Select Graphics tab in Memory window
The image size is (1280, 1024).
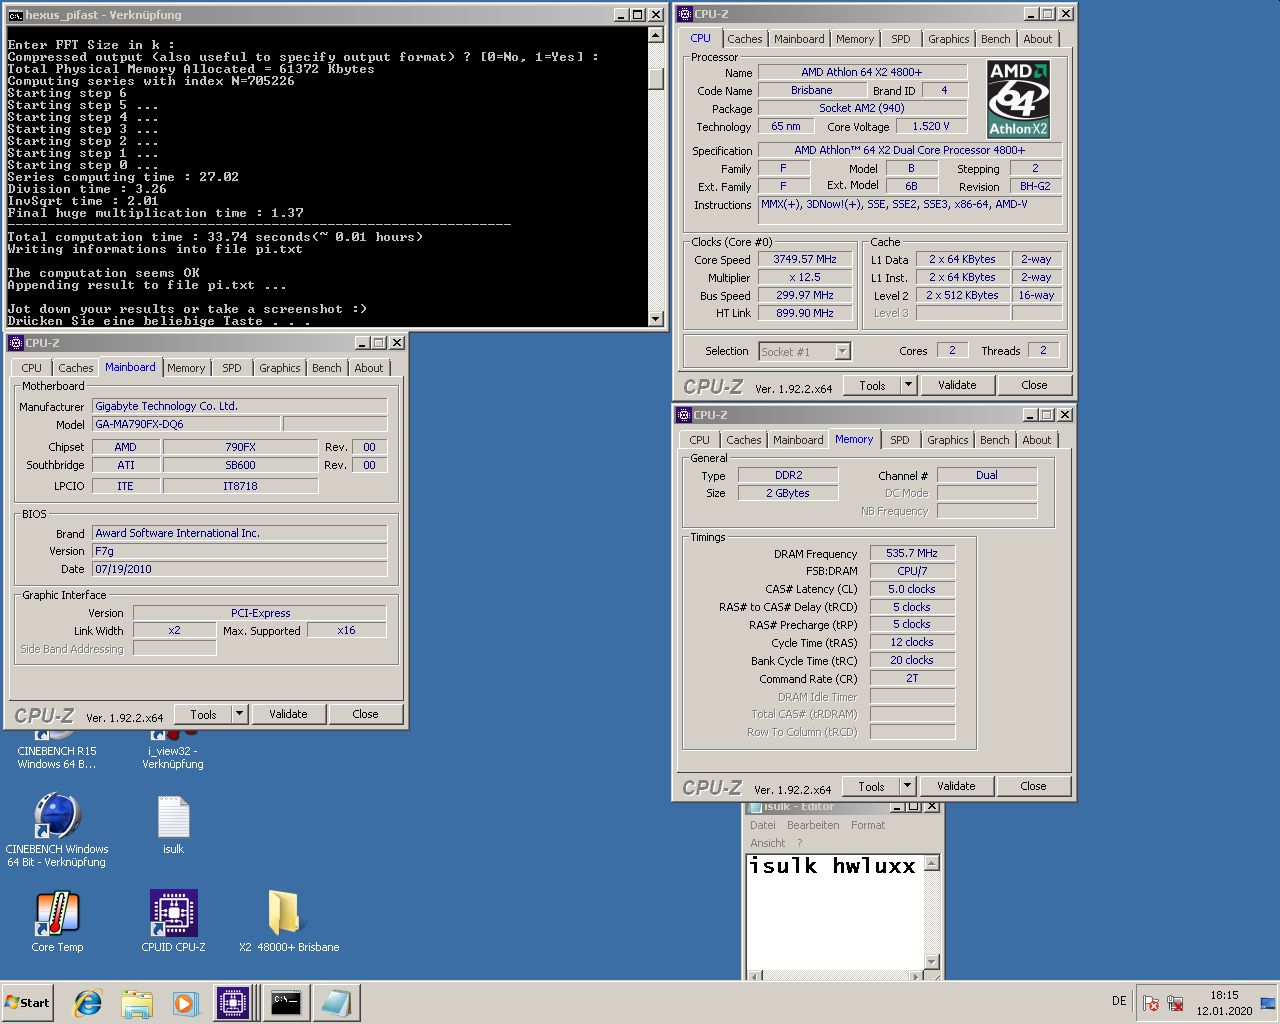tap(947, 440)
